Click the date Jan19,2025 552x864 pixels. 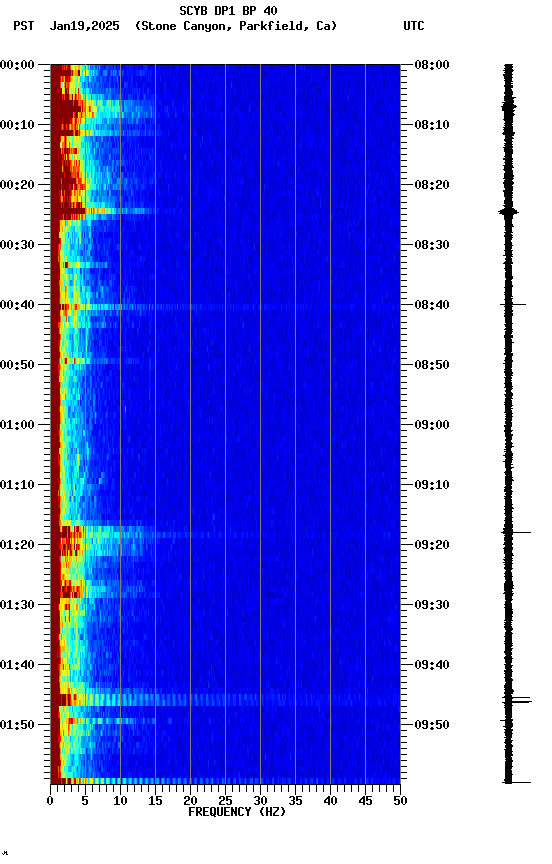coord(84,26)
